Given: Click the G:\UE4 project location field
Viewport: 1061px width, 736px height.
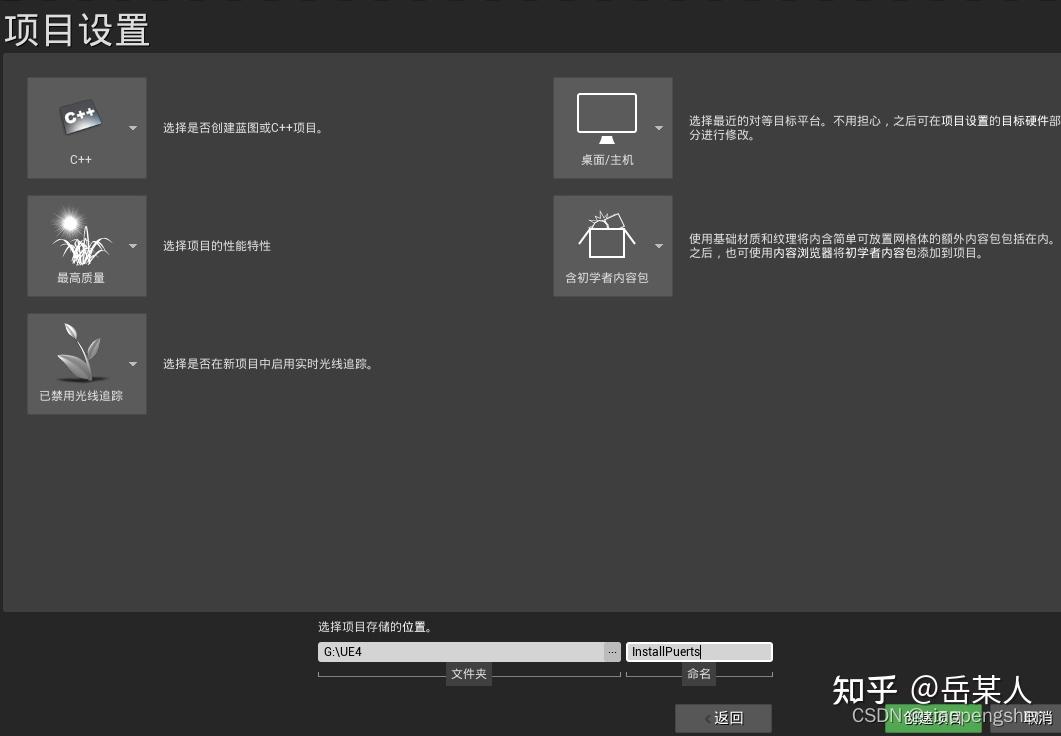Looking at the screenshot, I should click(460, 651).
